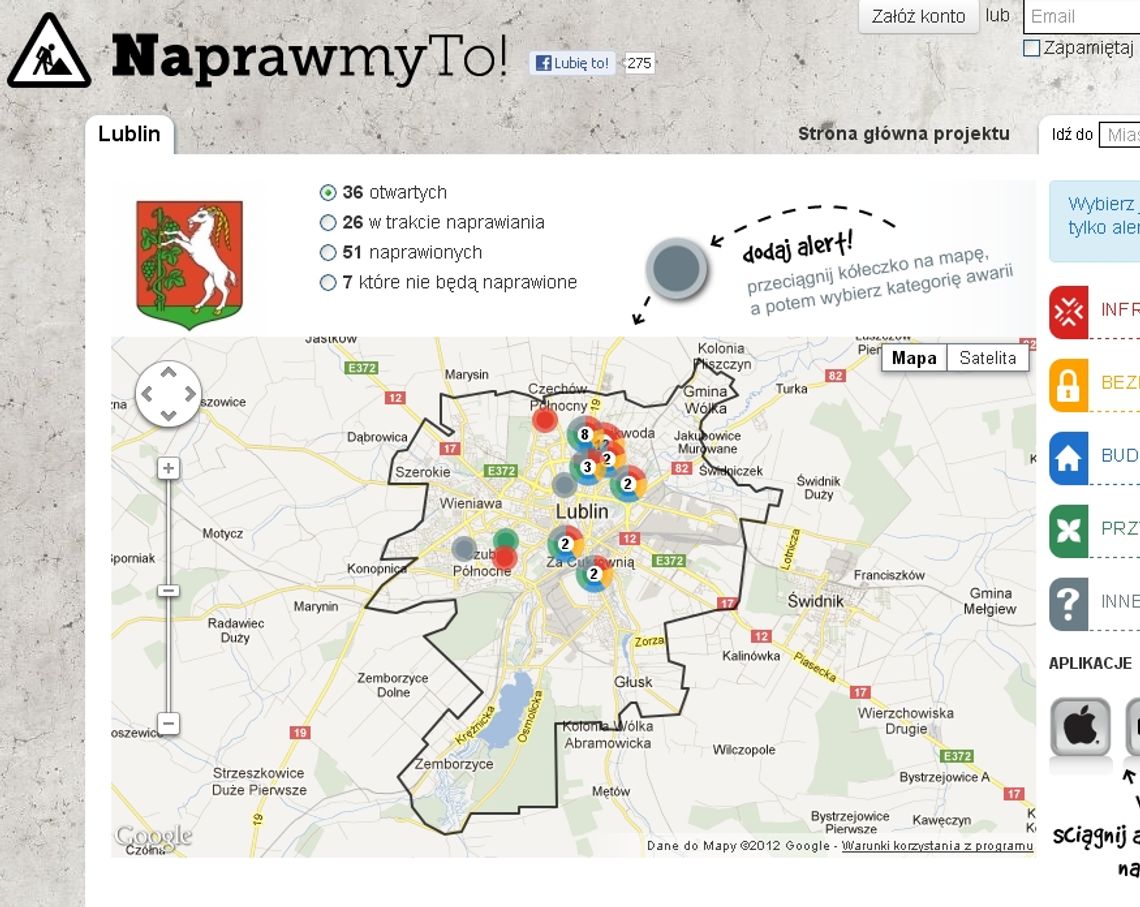Open the 2-cluster marker near Za Cukrownią
Image resolution: width=1140 pixels, height=907 pixels.
594,574
